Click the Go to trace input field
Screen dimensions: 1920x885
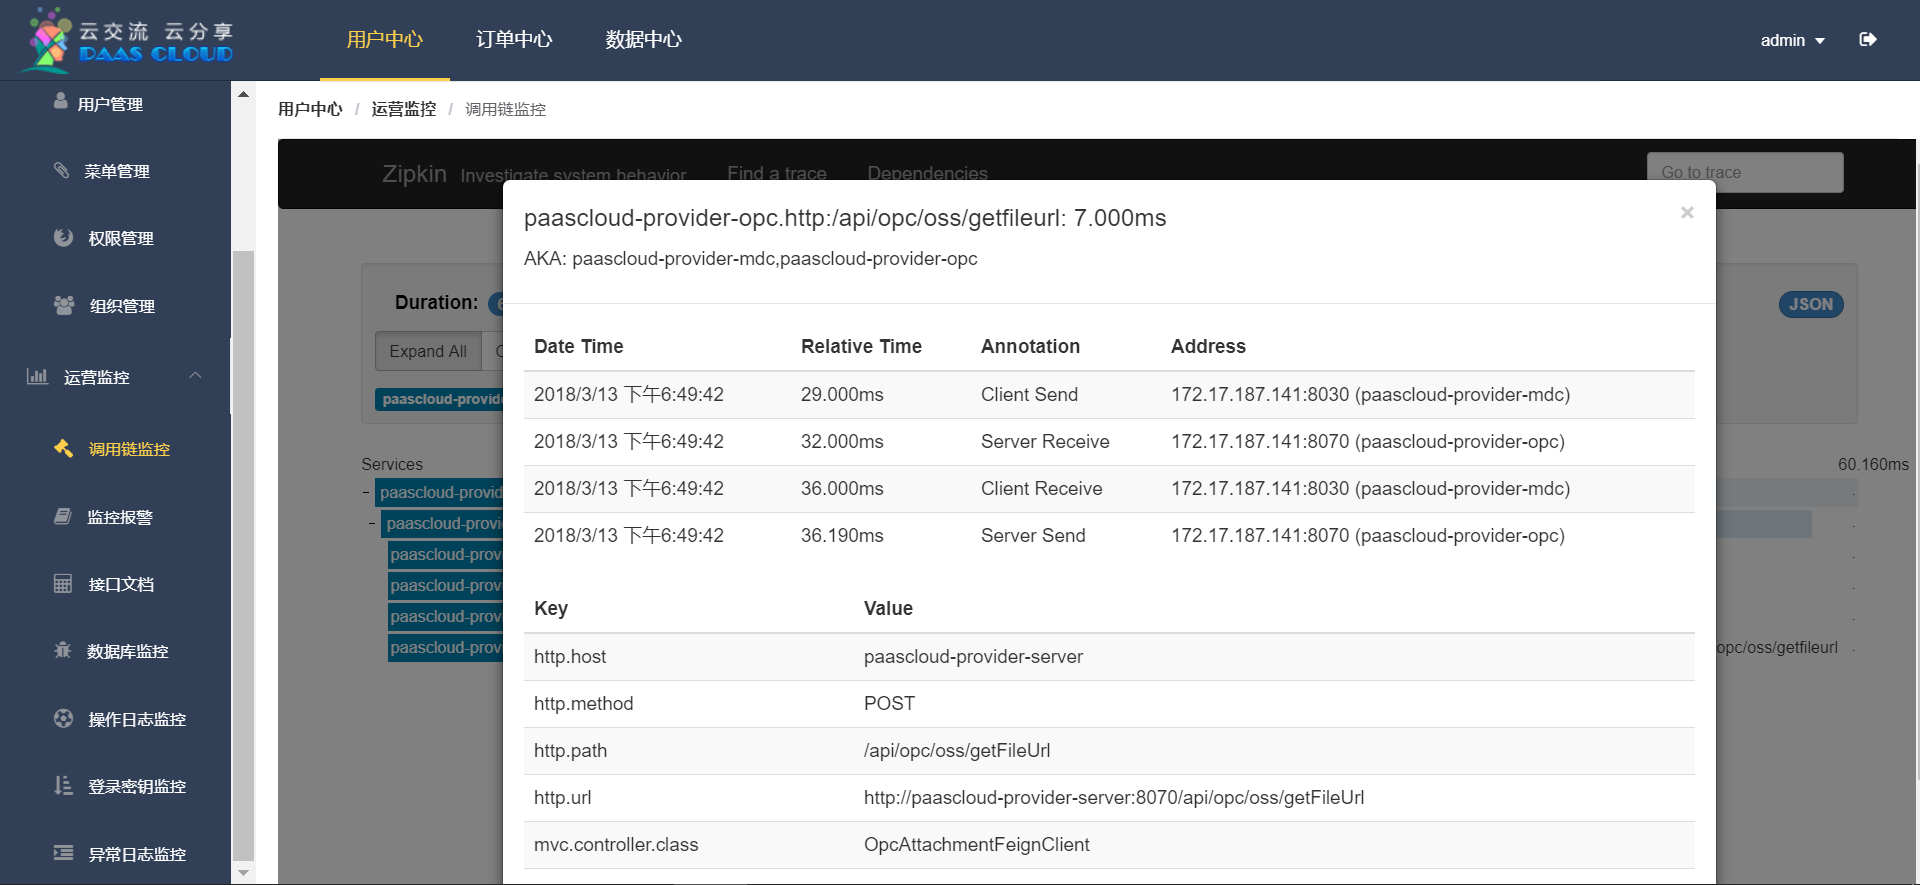coord(1745,172)
